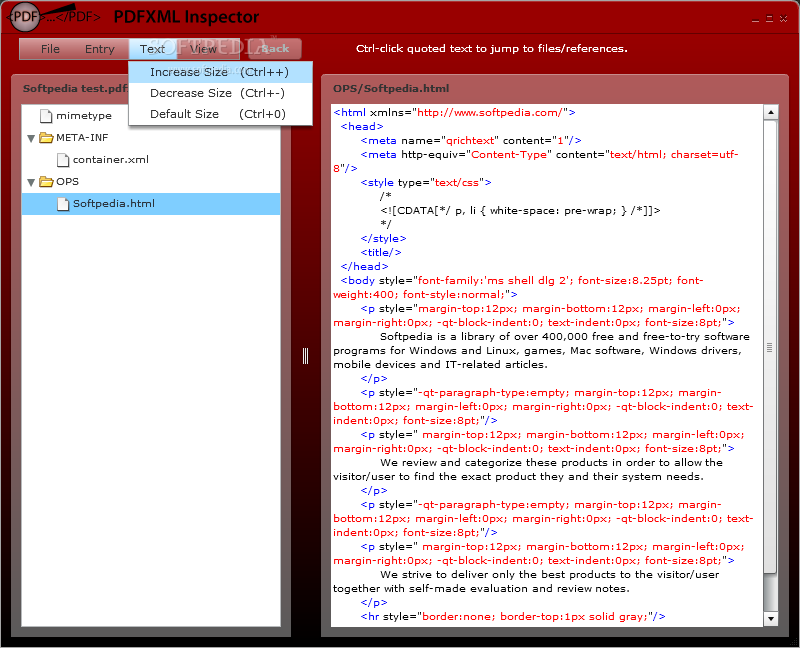800x648 pixels.
Task: Click the vertical scrollbar thumb
Action: 770,347
